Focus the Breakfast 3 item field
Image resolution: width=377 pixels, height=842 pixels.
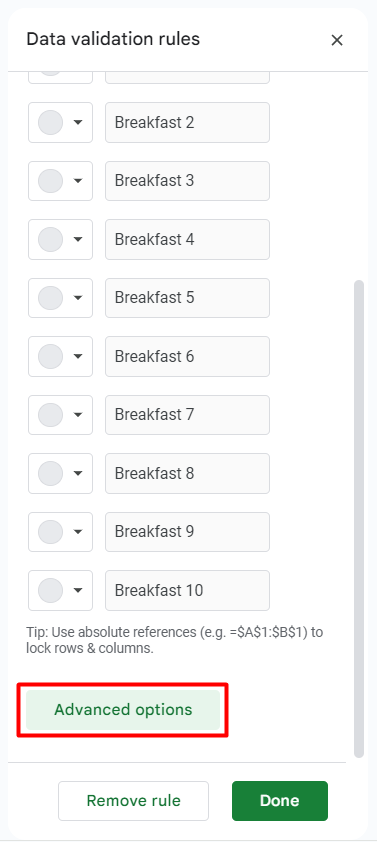187,181
